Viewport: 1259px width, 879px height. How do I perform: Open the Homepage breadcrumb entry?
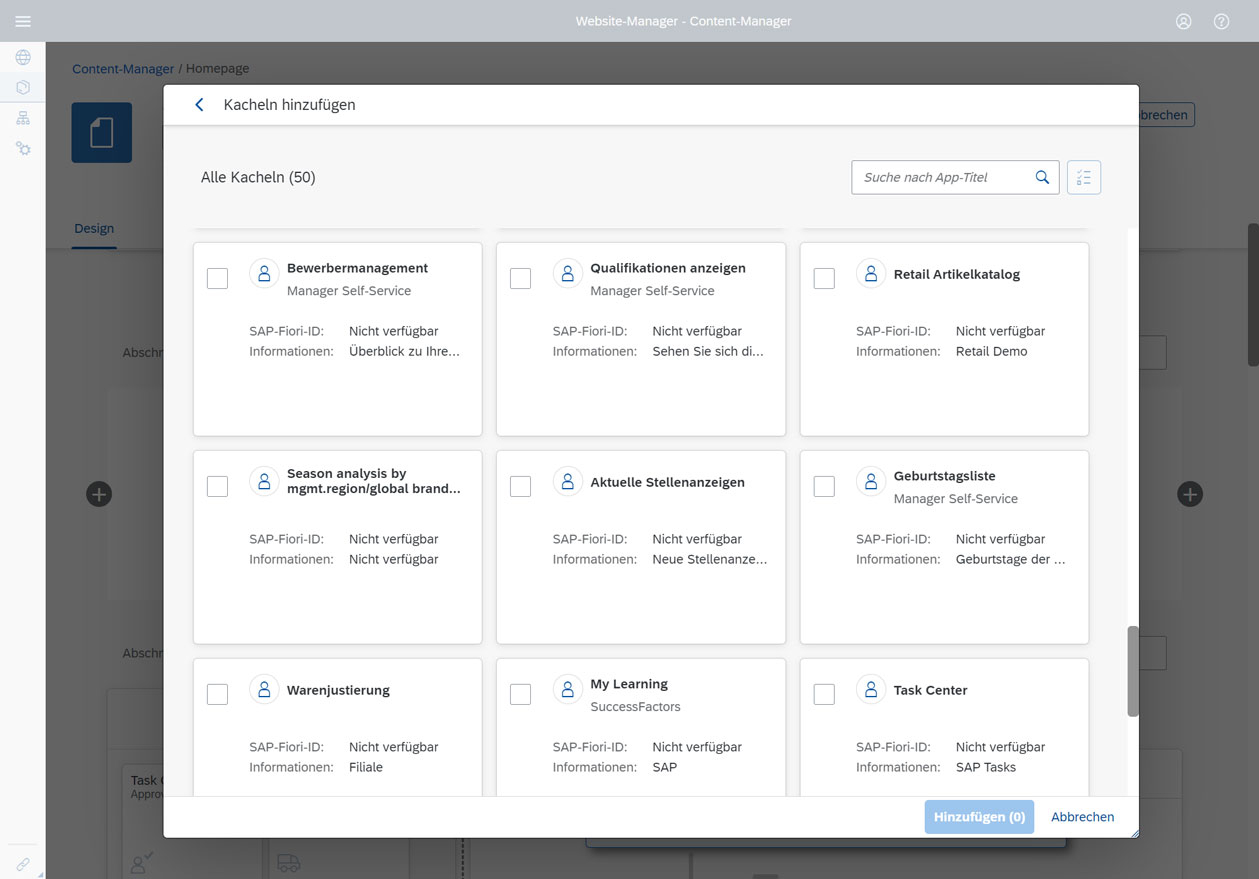[218, 68]
